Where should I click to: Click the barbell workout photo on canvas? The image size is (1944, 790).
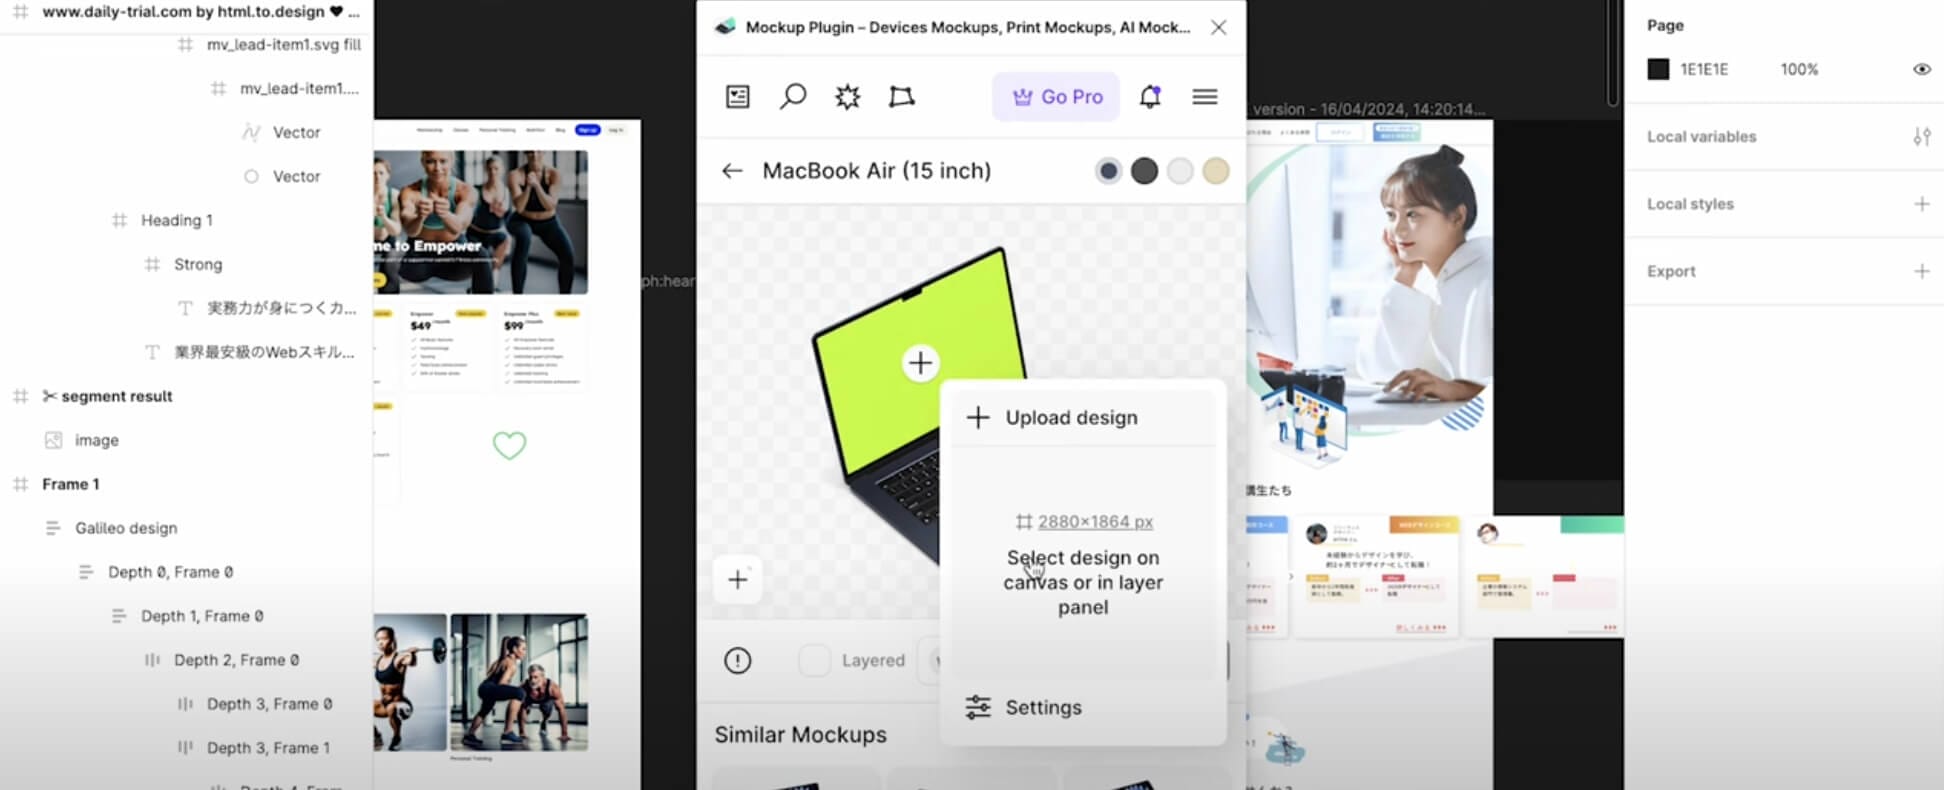[x=410, y=682]
